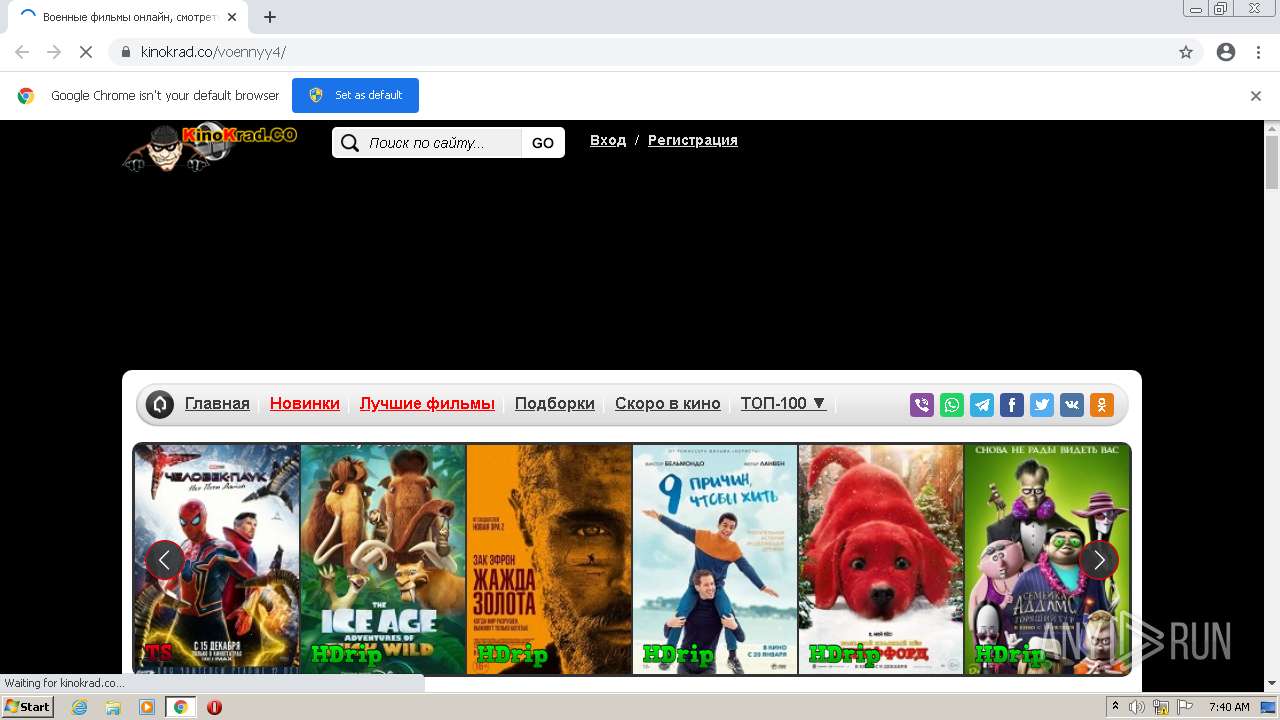The image size is (1280, 720).
Task: Open the Chrome profile avatar menu
Action: click(x=1226, y=52)
